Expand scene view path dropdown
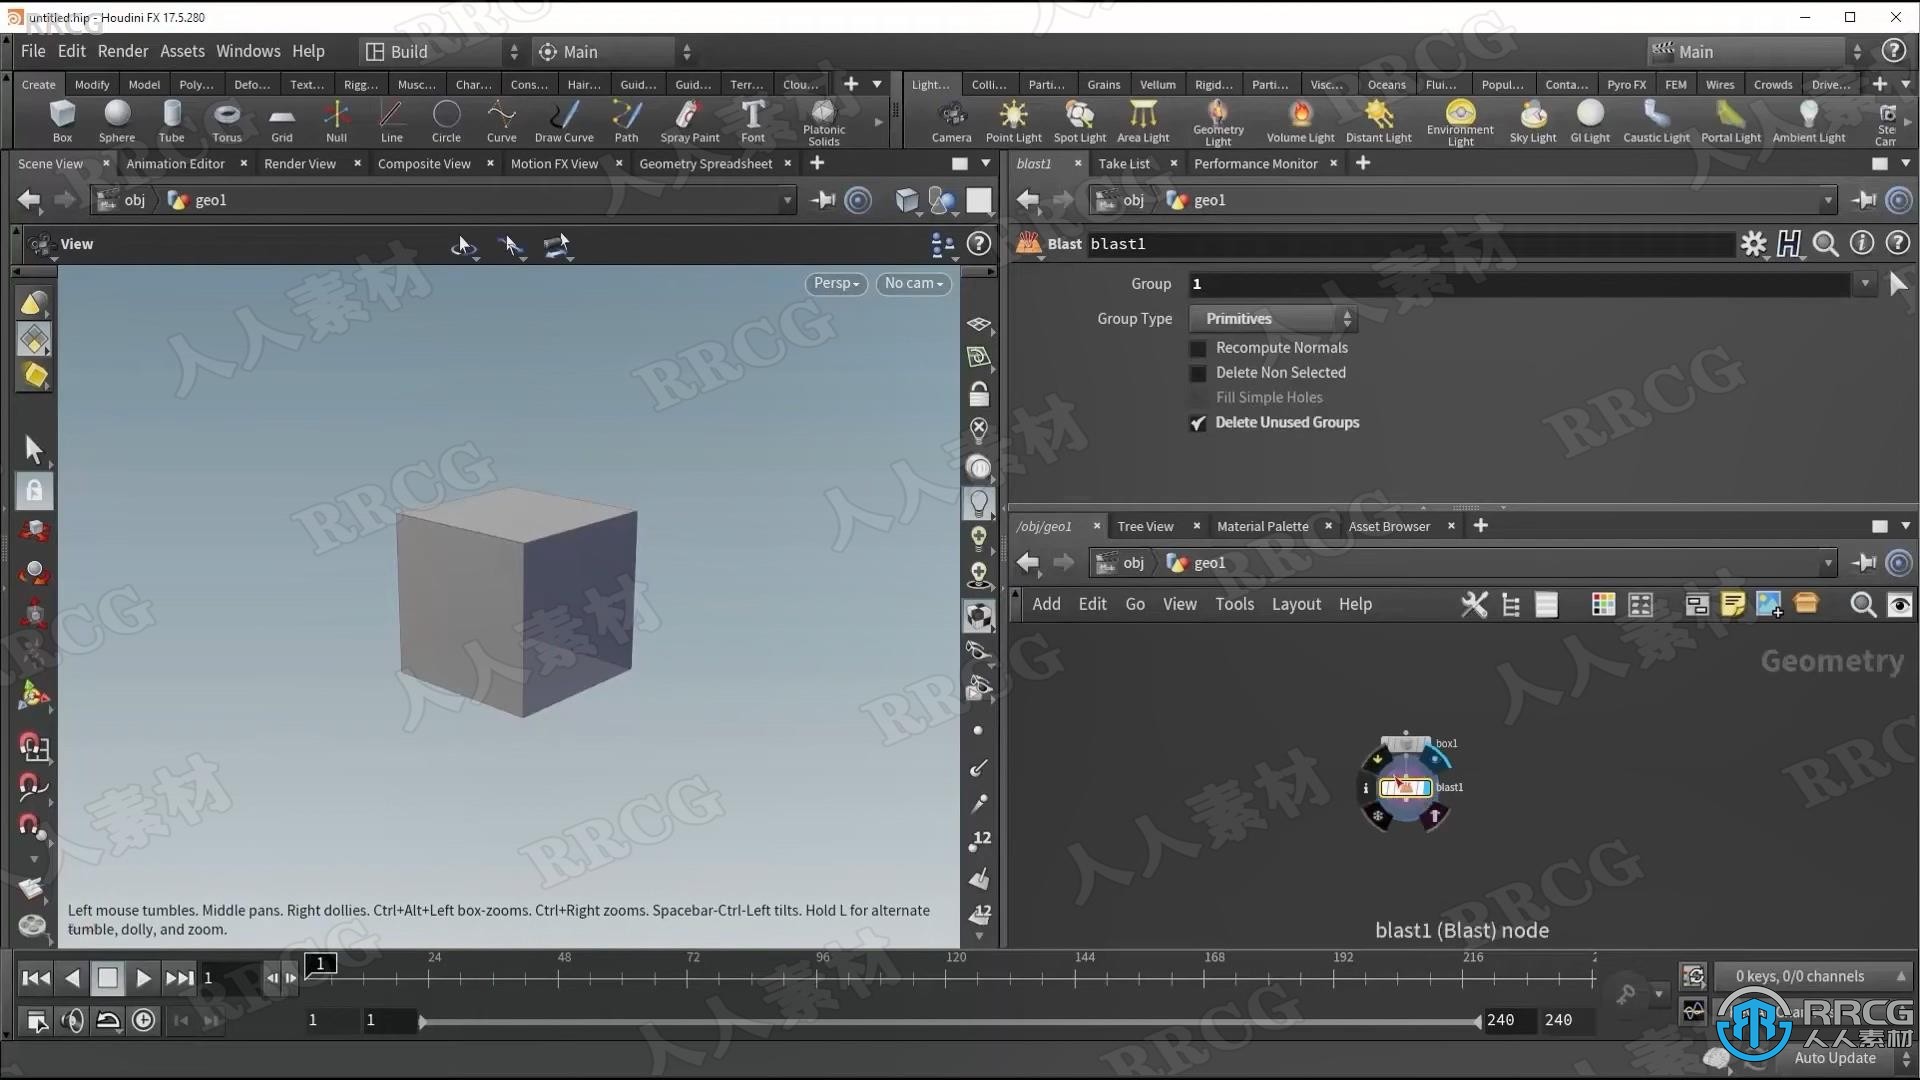Screen dimensions: 1920x1080 click(x=787, y=200)
